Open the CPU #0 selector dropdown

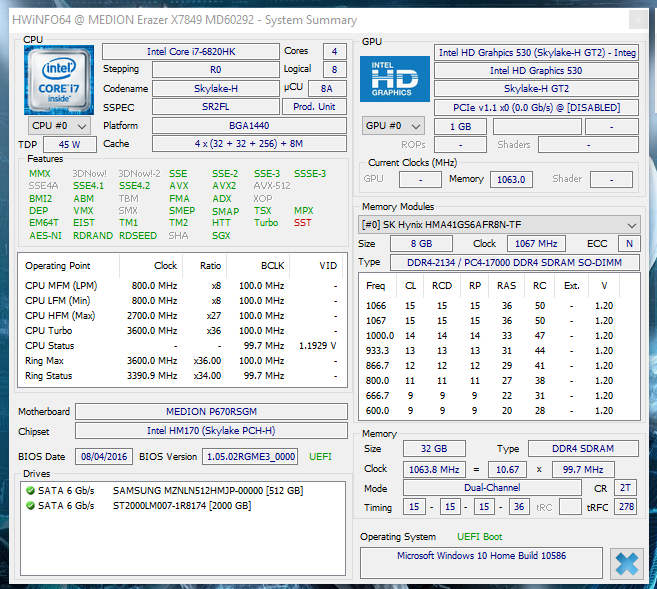click(60, 125)
